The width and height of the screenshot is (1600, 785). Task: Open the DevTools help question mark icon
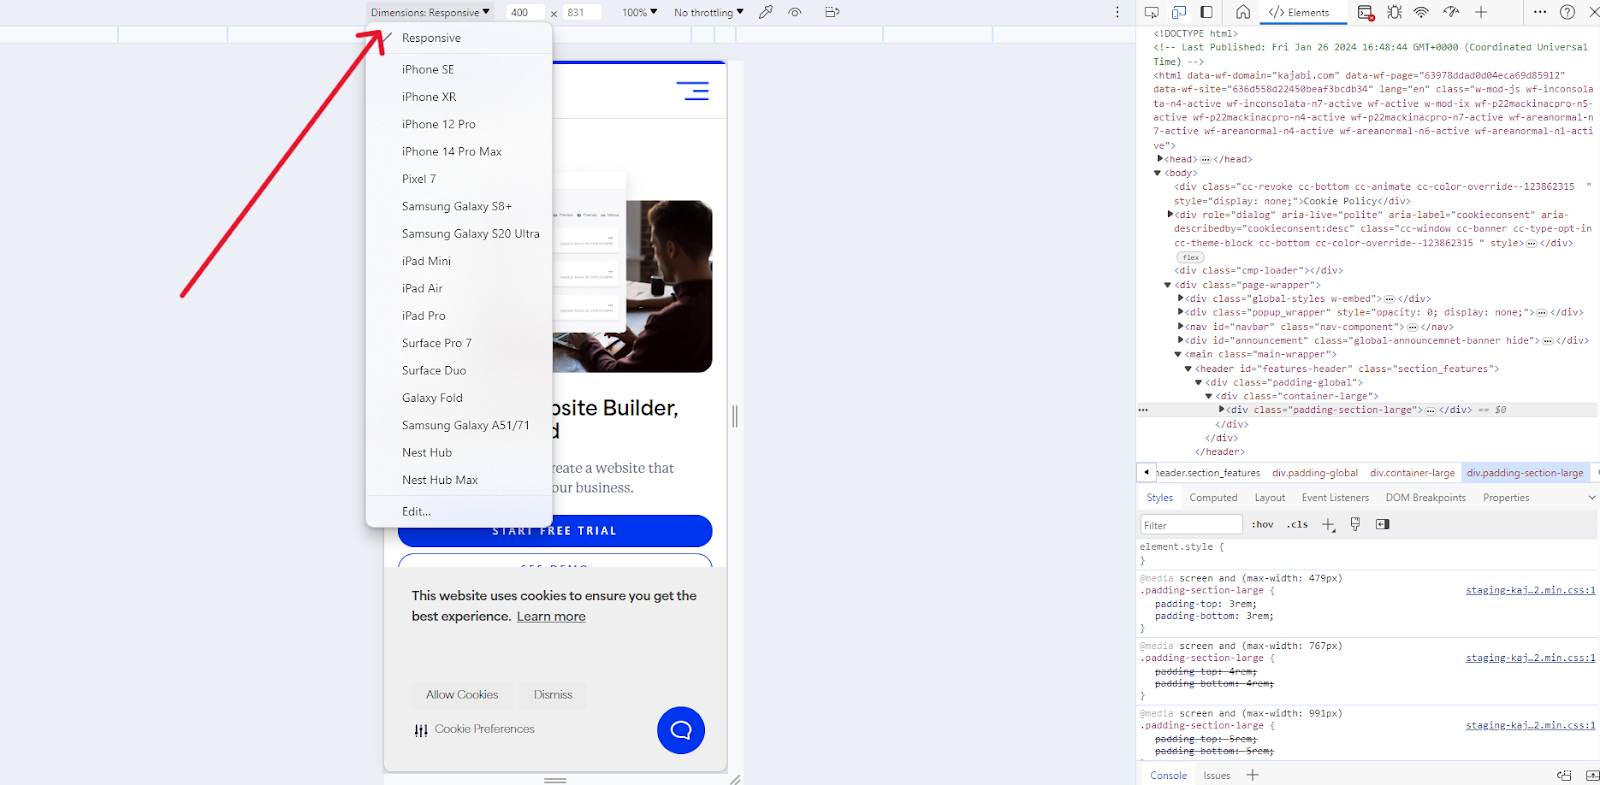[x=1567, y=12]
